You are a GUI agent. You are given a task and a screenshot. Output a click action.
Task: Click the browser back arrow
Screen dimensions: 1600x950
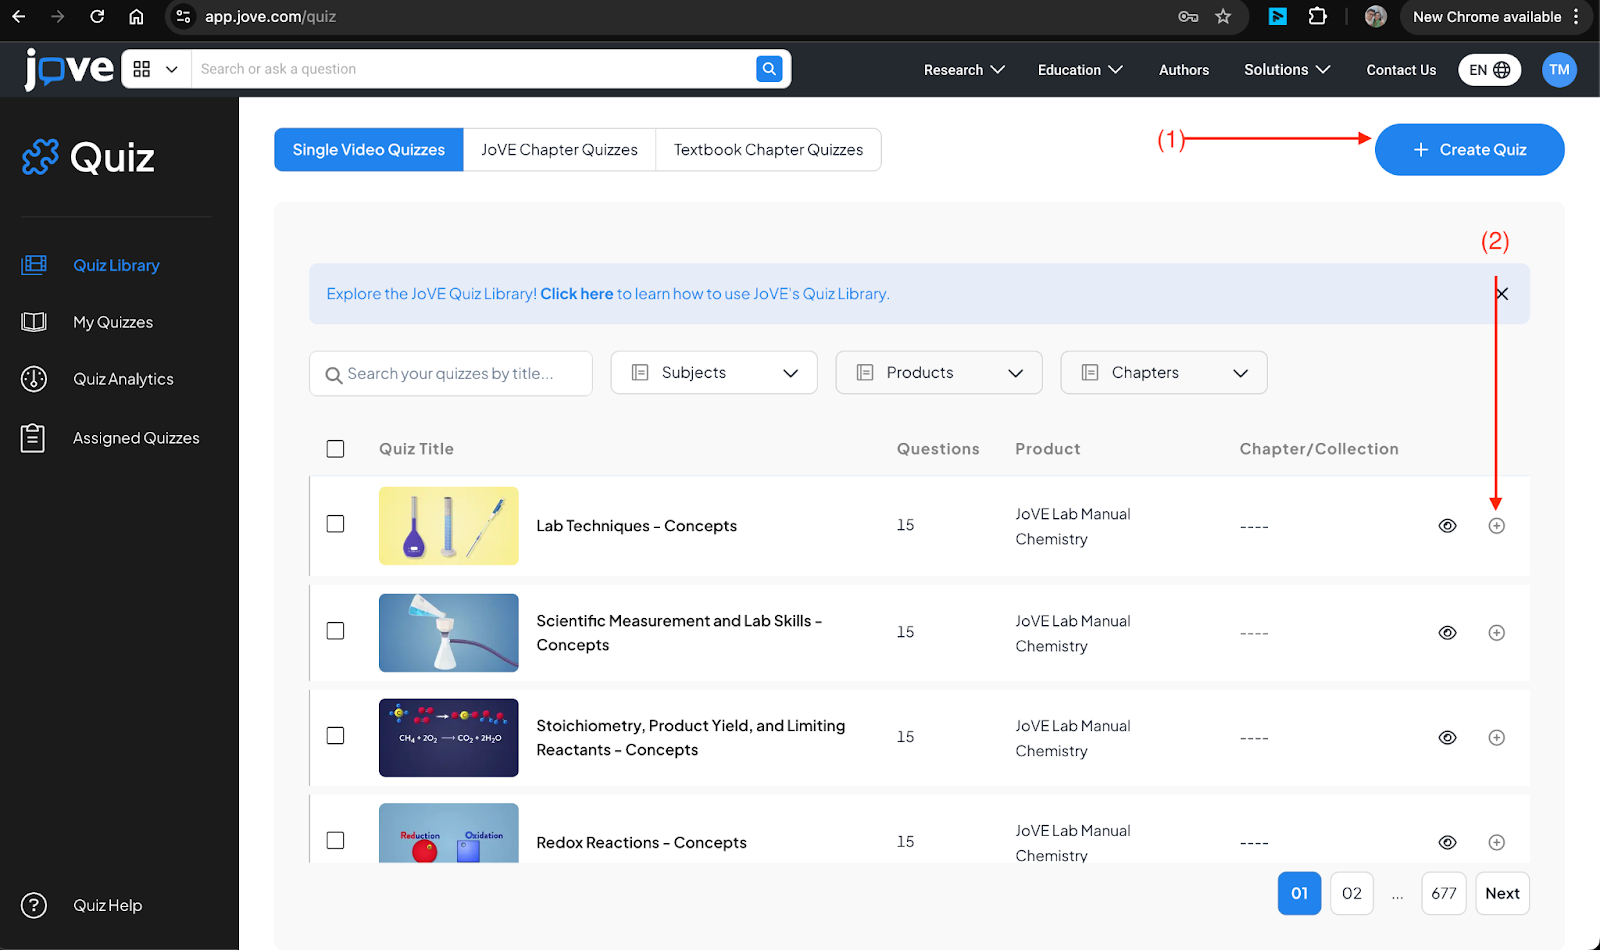19,16
